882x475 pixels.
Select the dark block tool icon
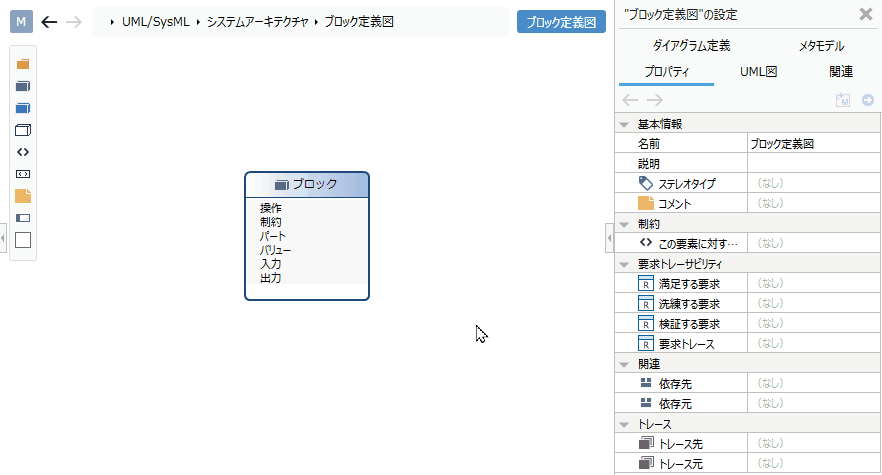23,86
